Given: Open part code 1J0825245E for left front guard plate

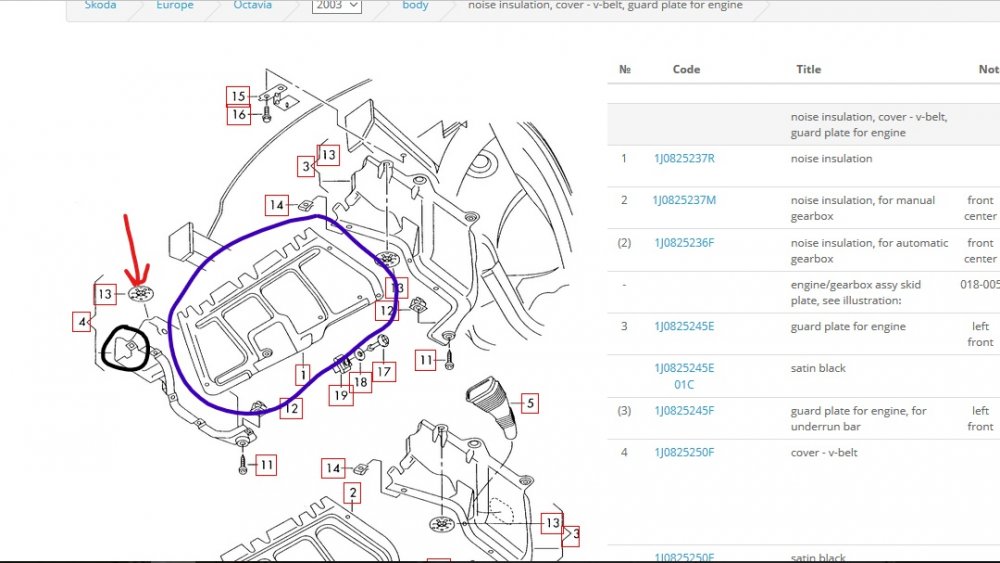Looking at the screenshot, I should point(684,326).
